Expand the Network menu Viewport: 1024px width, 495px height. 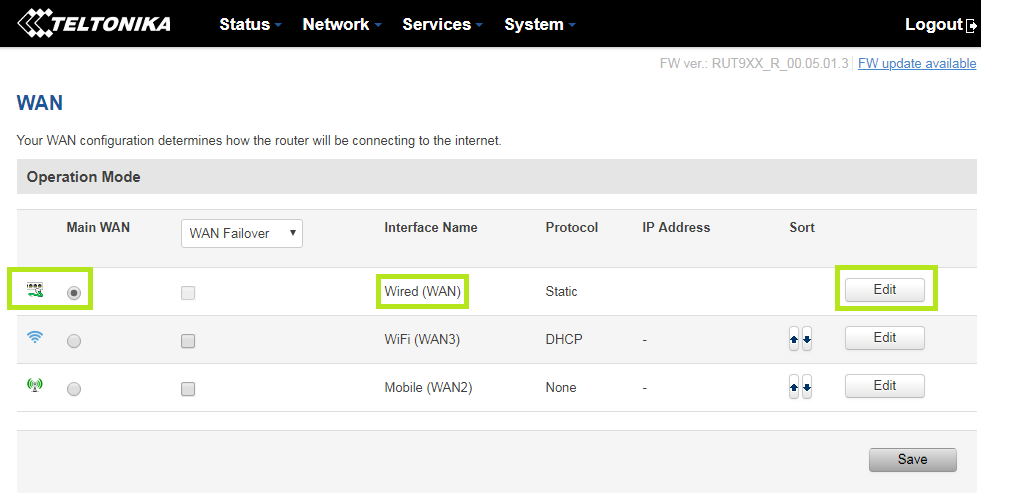click(341, 24)
